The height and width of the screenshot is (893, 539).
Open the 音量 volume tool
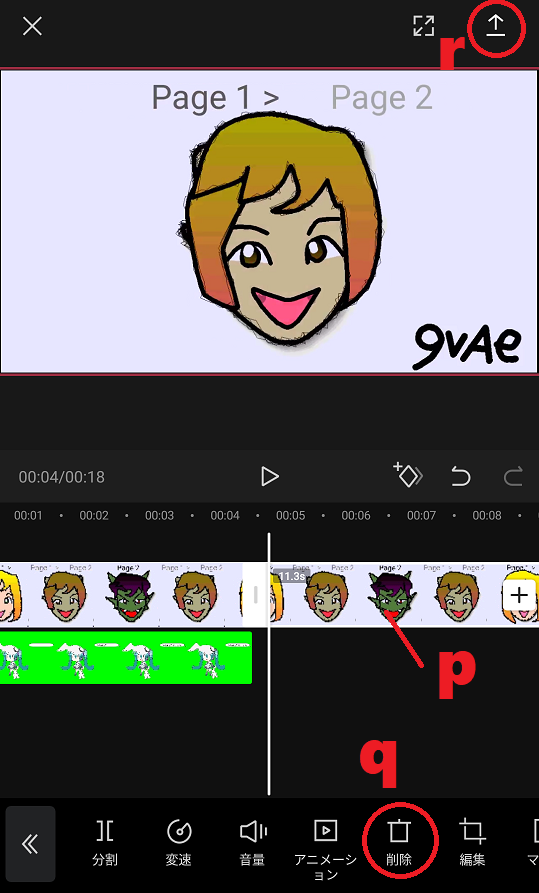(x=252, y=843)
